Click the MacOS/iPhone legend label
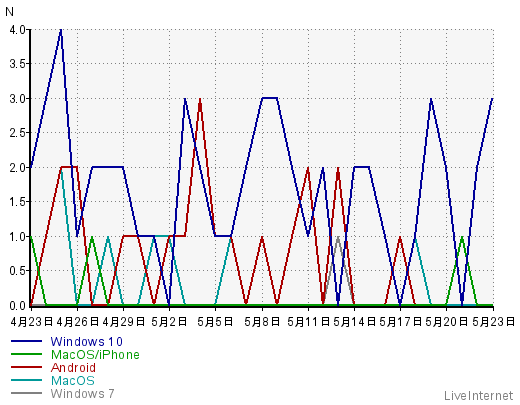 pos(95,355)
